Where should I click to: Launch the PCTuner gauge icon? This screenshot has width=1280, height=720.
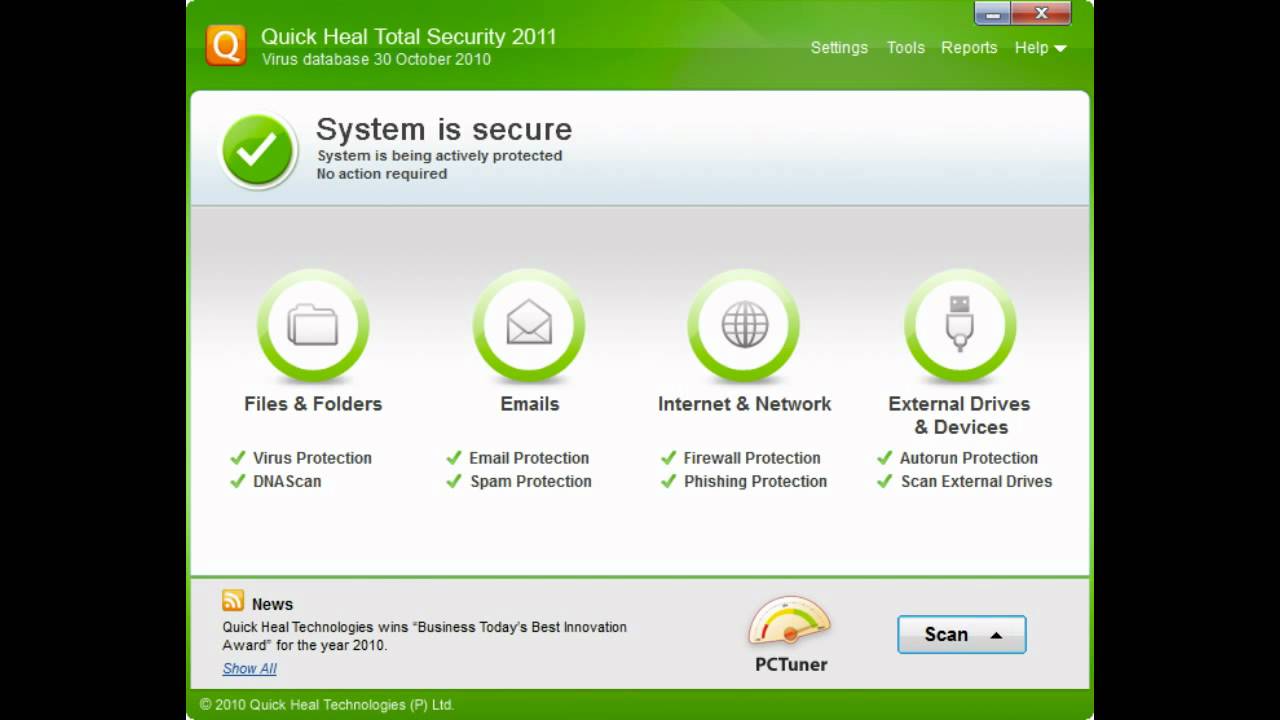click(x=790, y=621)
